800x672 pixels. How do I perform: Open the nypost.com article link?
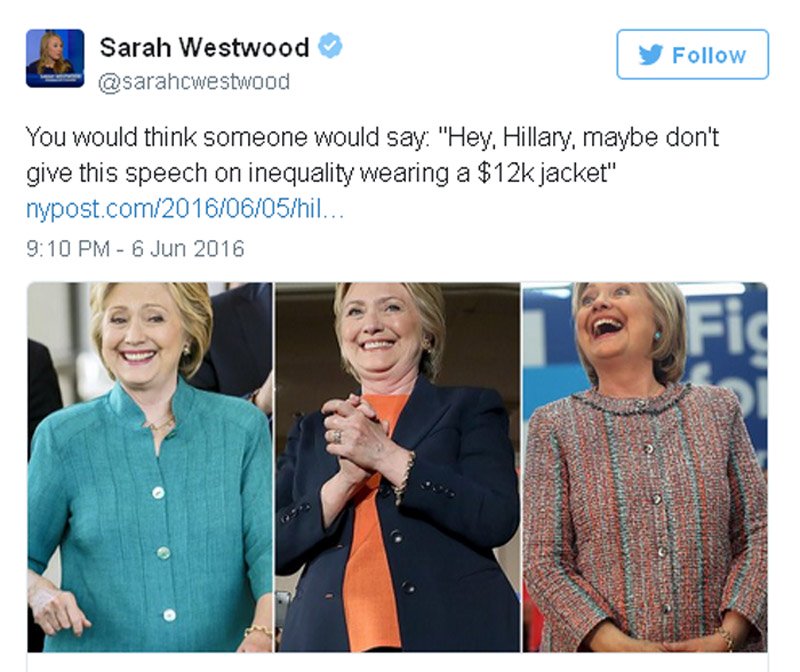(x=185, y=210)
